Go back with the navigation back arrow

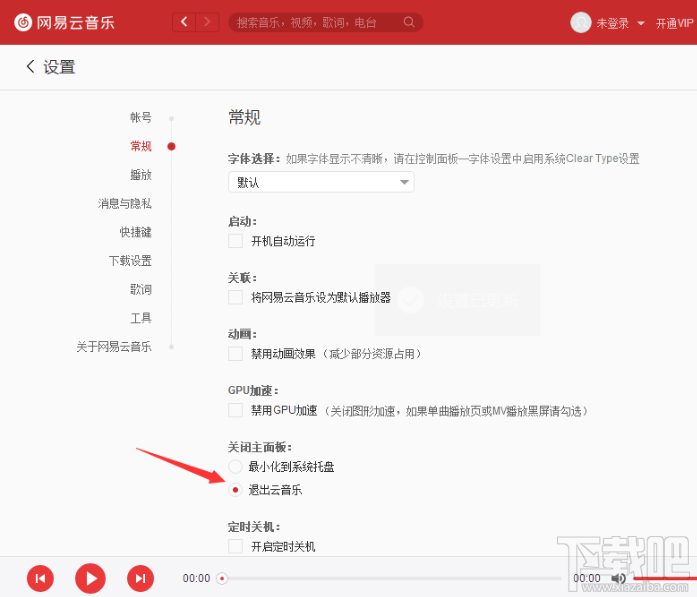coord(184,22)
